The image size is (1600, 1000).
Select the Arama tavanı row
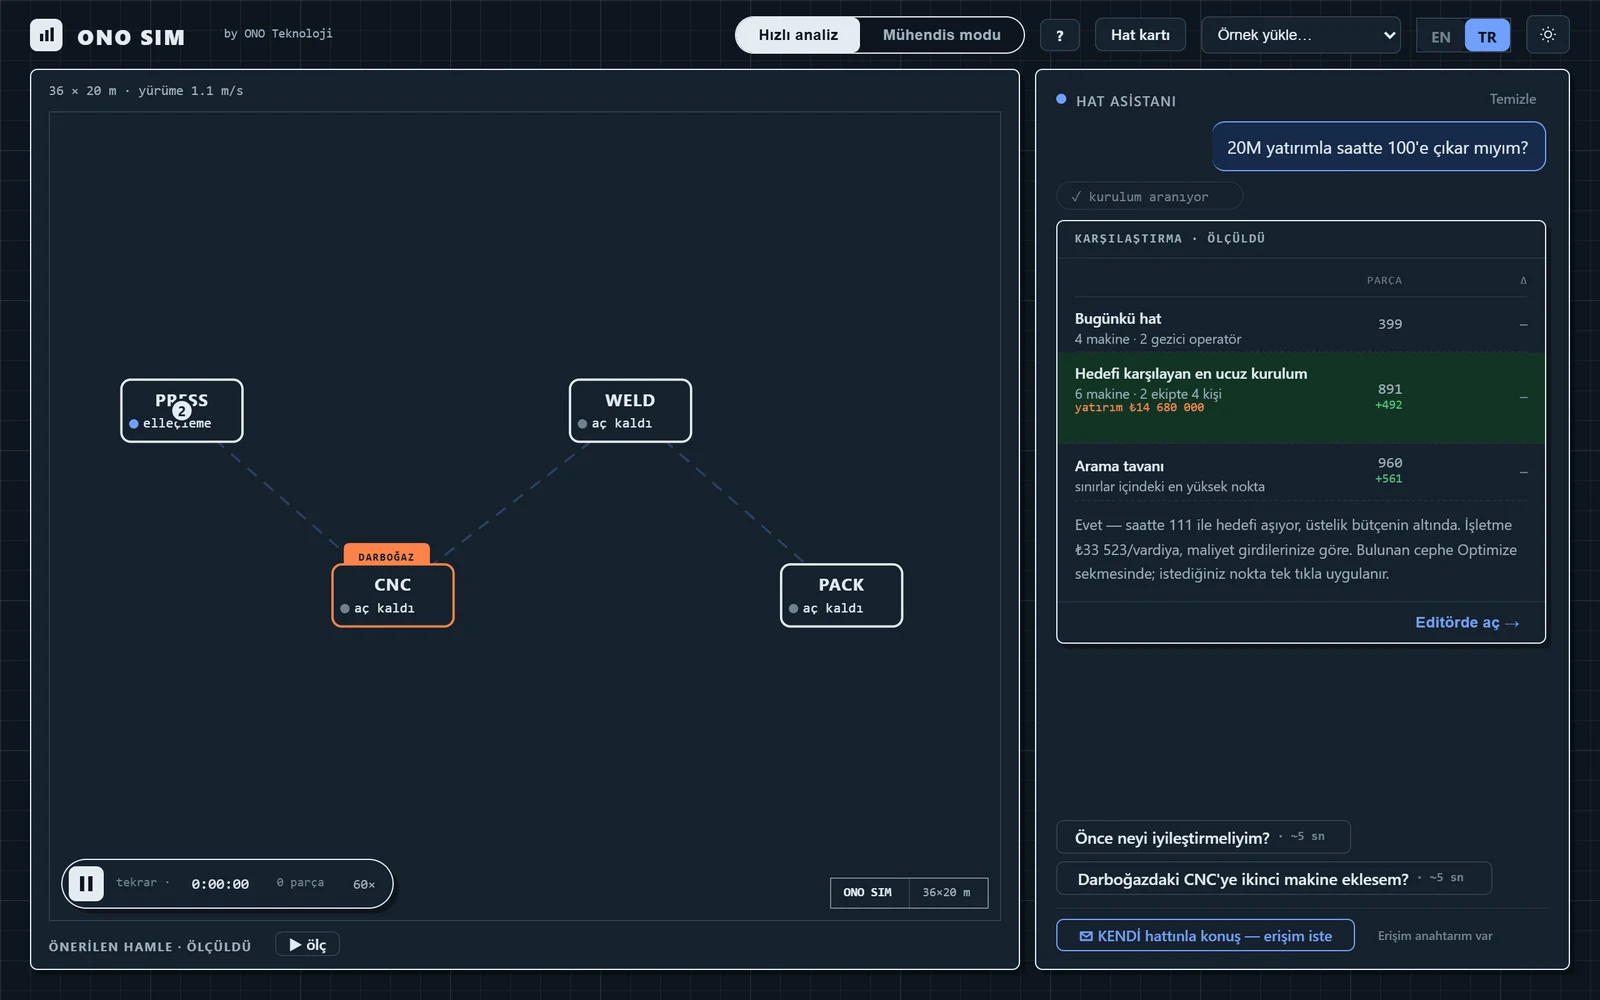pyautogui.click(x=1300, y=473)
